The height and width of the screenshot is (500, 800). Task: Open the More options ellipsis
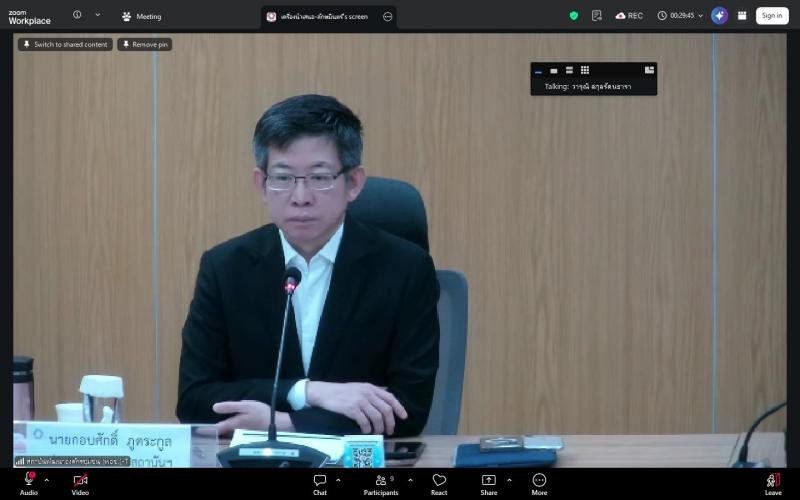point(539,484)
